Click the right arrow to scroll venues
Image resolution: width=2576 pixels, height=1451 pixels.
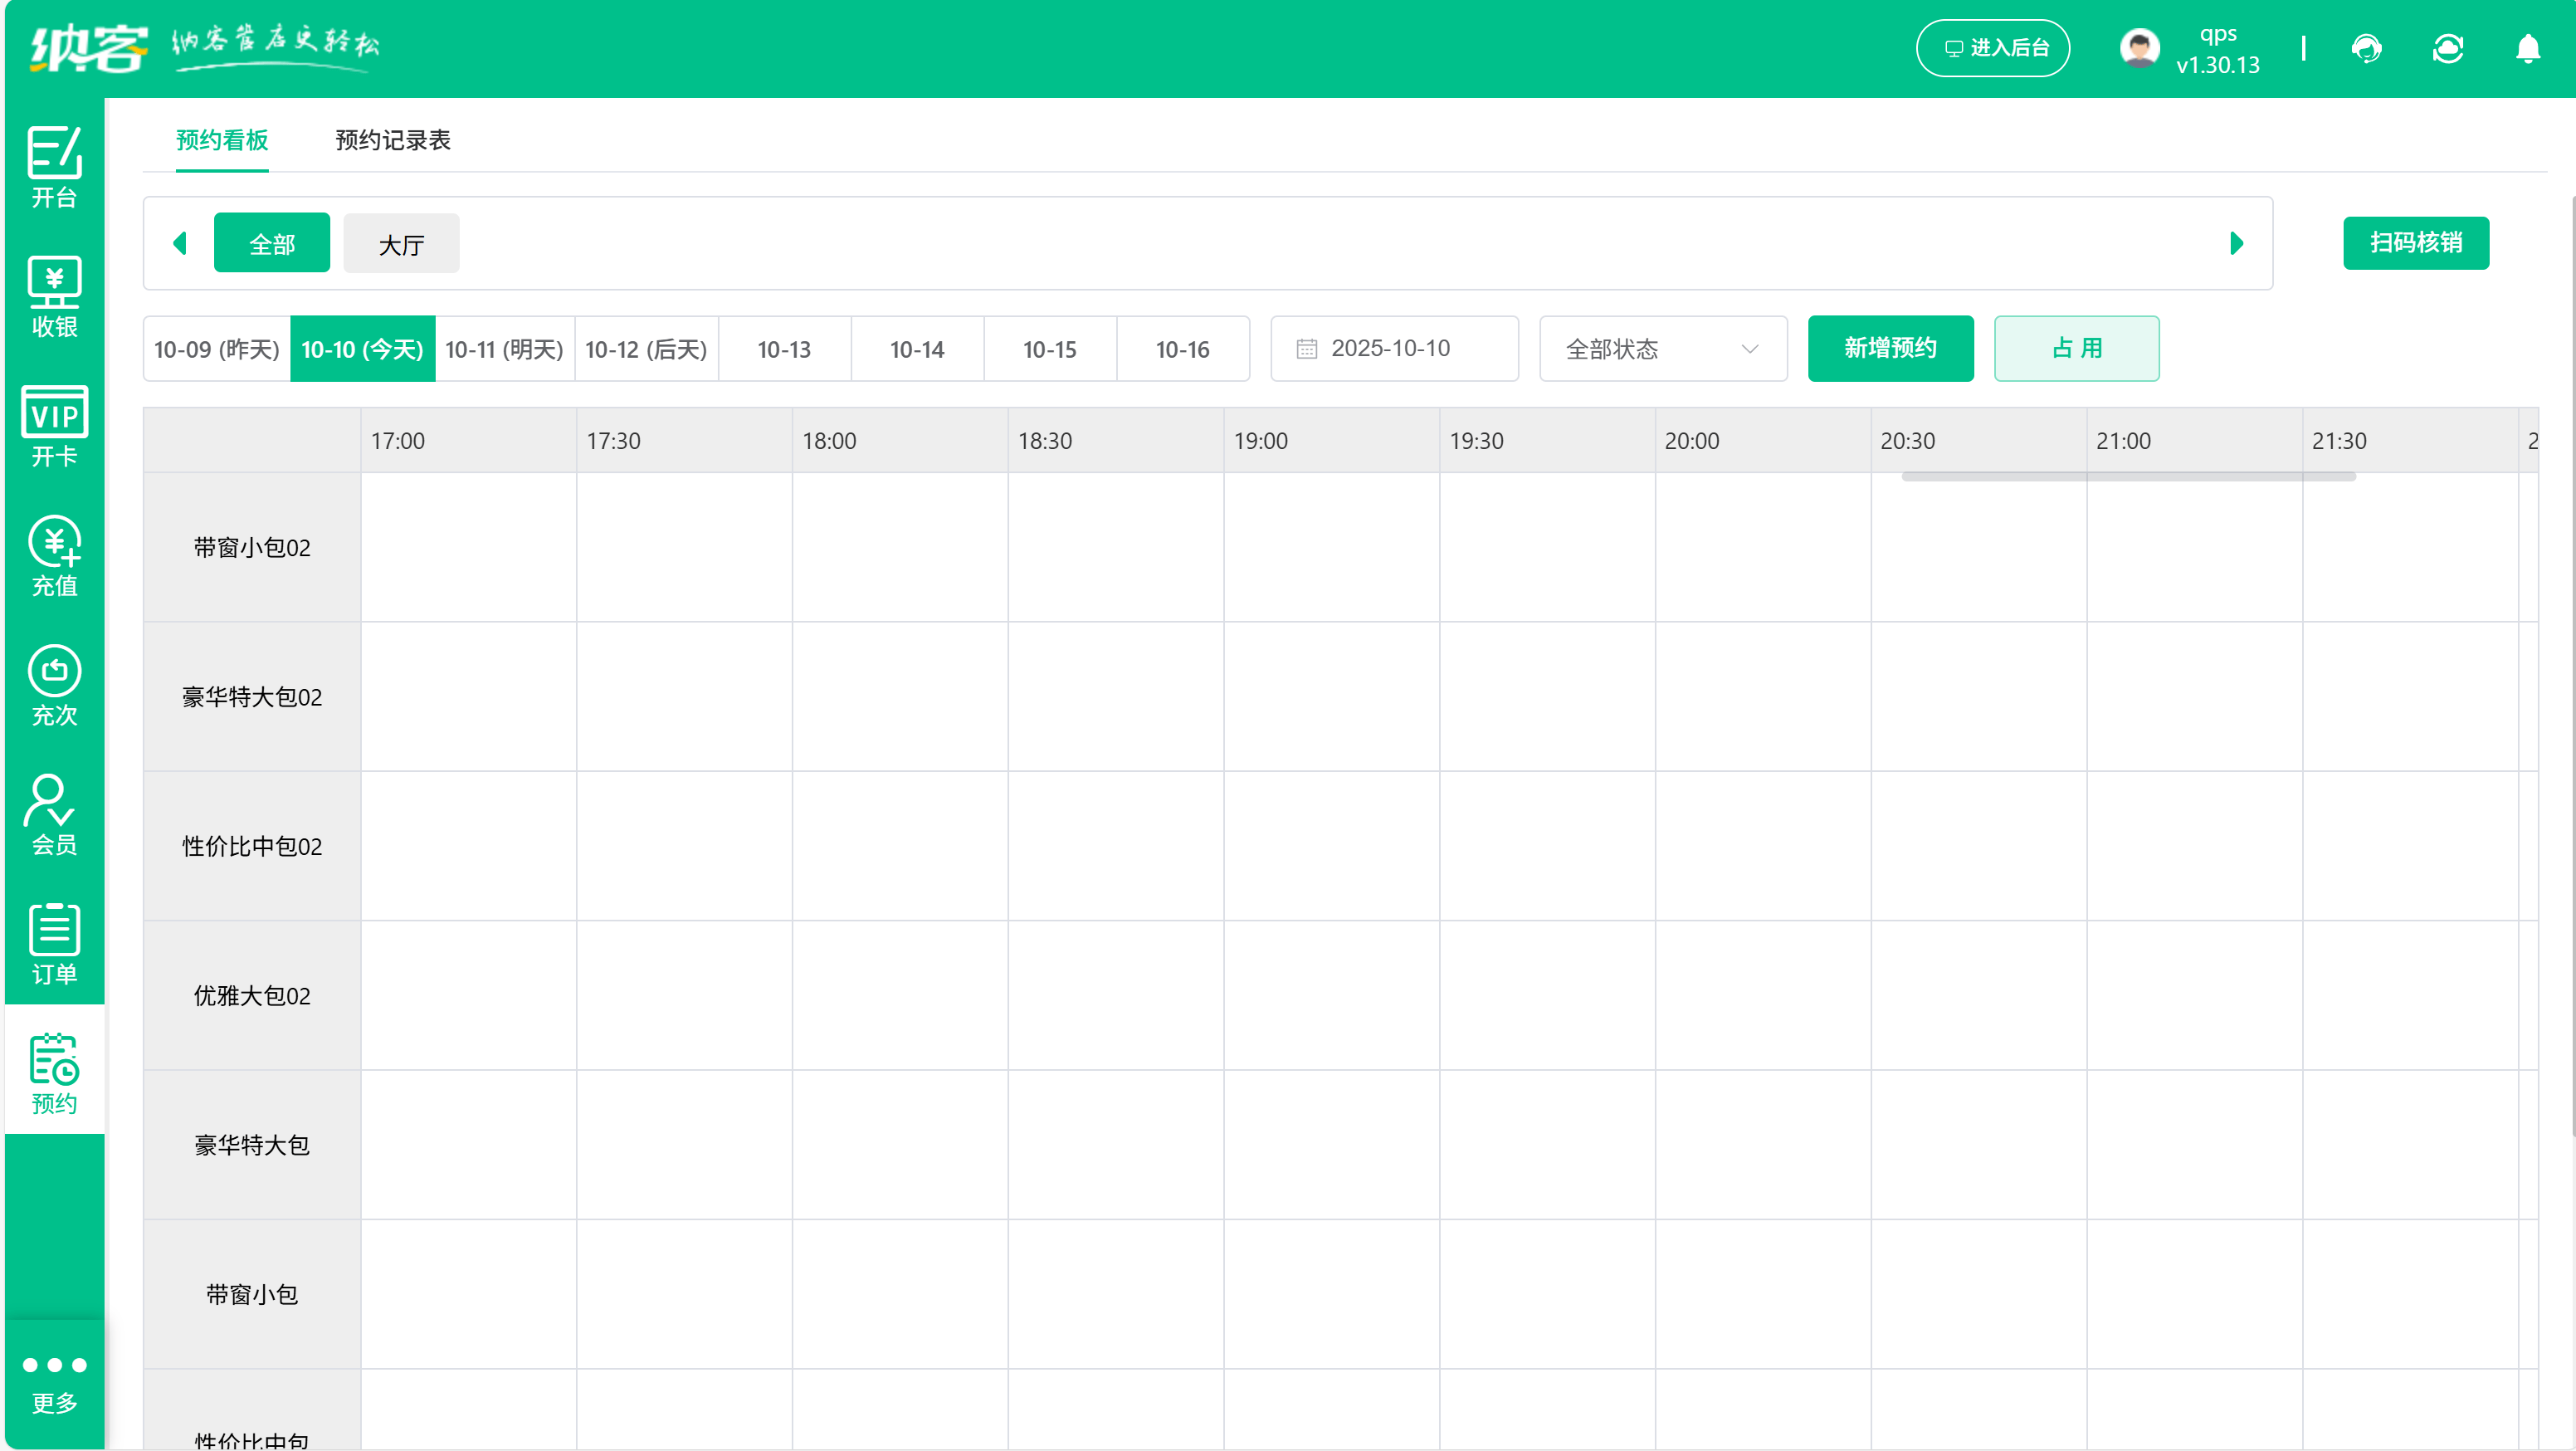[2236, 242]
